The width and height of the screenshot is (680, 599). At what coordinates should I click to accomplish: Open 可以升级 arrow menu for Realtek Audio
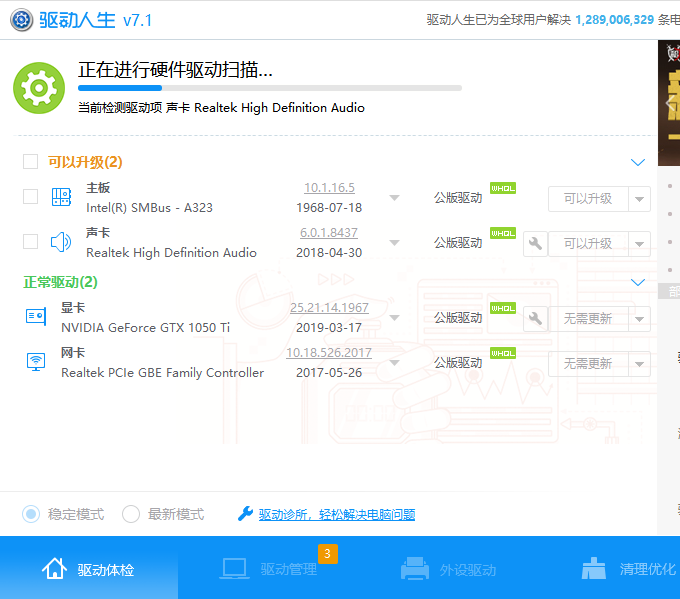[639, 244]
